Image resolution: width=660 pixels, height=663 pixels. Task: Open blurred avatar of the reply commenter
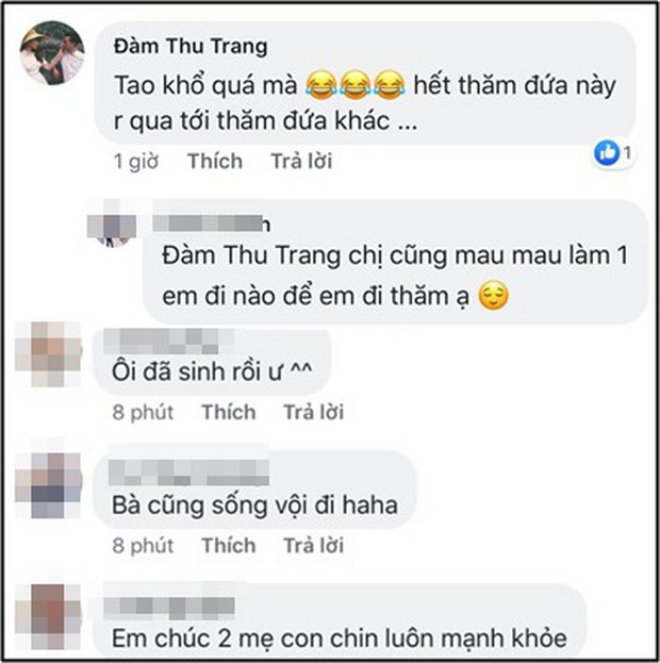(x=112, y=224)
